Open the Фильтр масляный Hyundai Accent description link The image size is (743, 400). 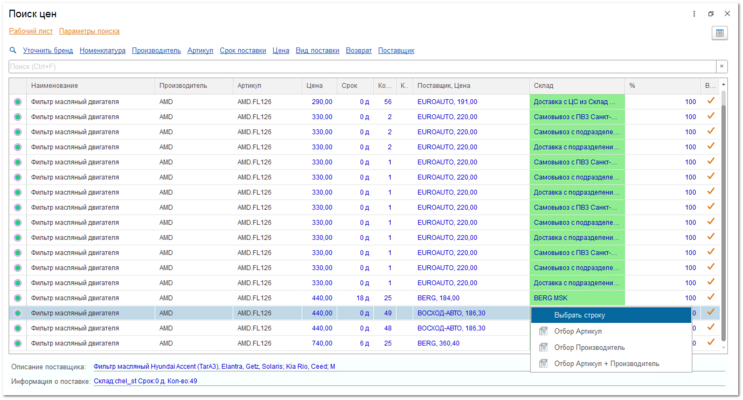pos(214,366)
